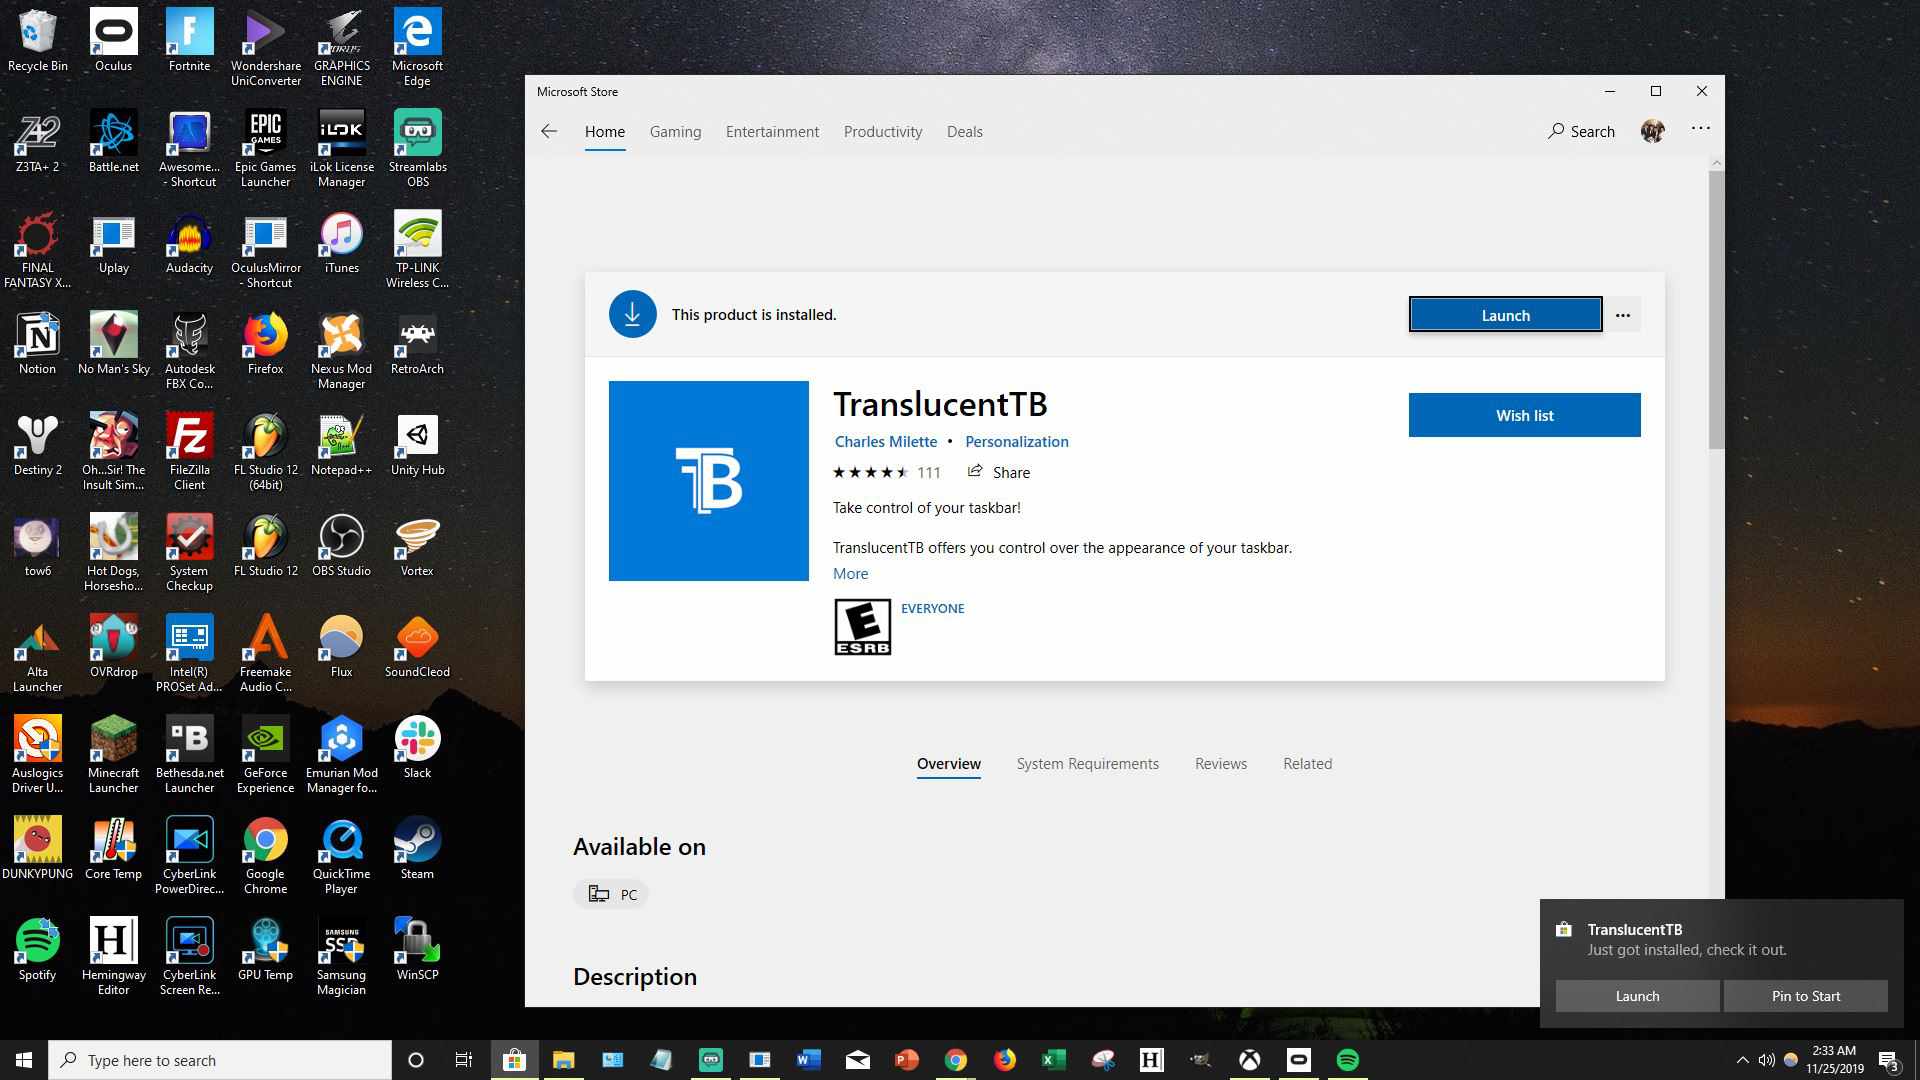Go back with the Store back arrow

549,131
